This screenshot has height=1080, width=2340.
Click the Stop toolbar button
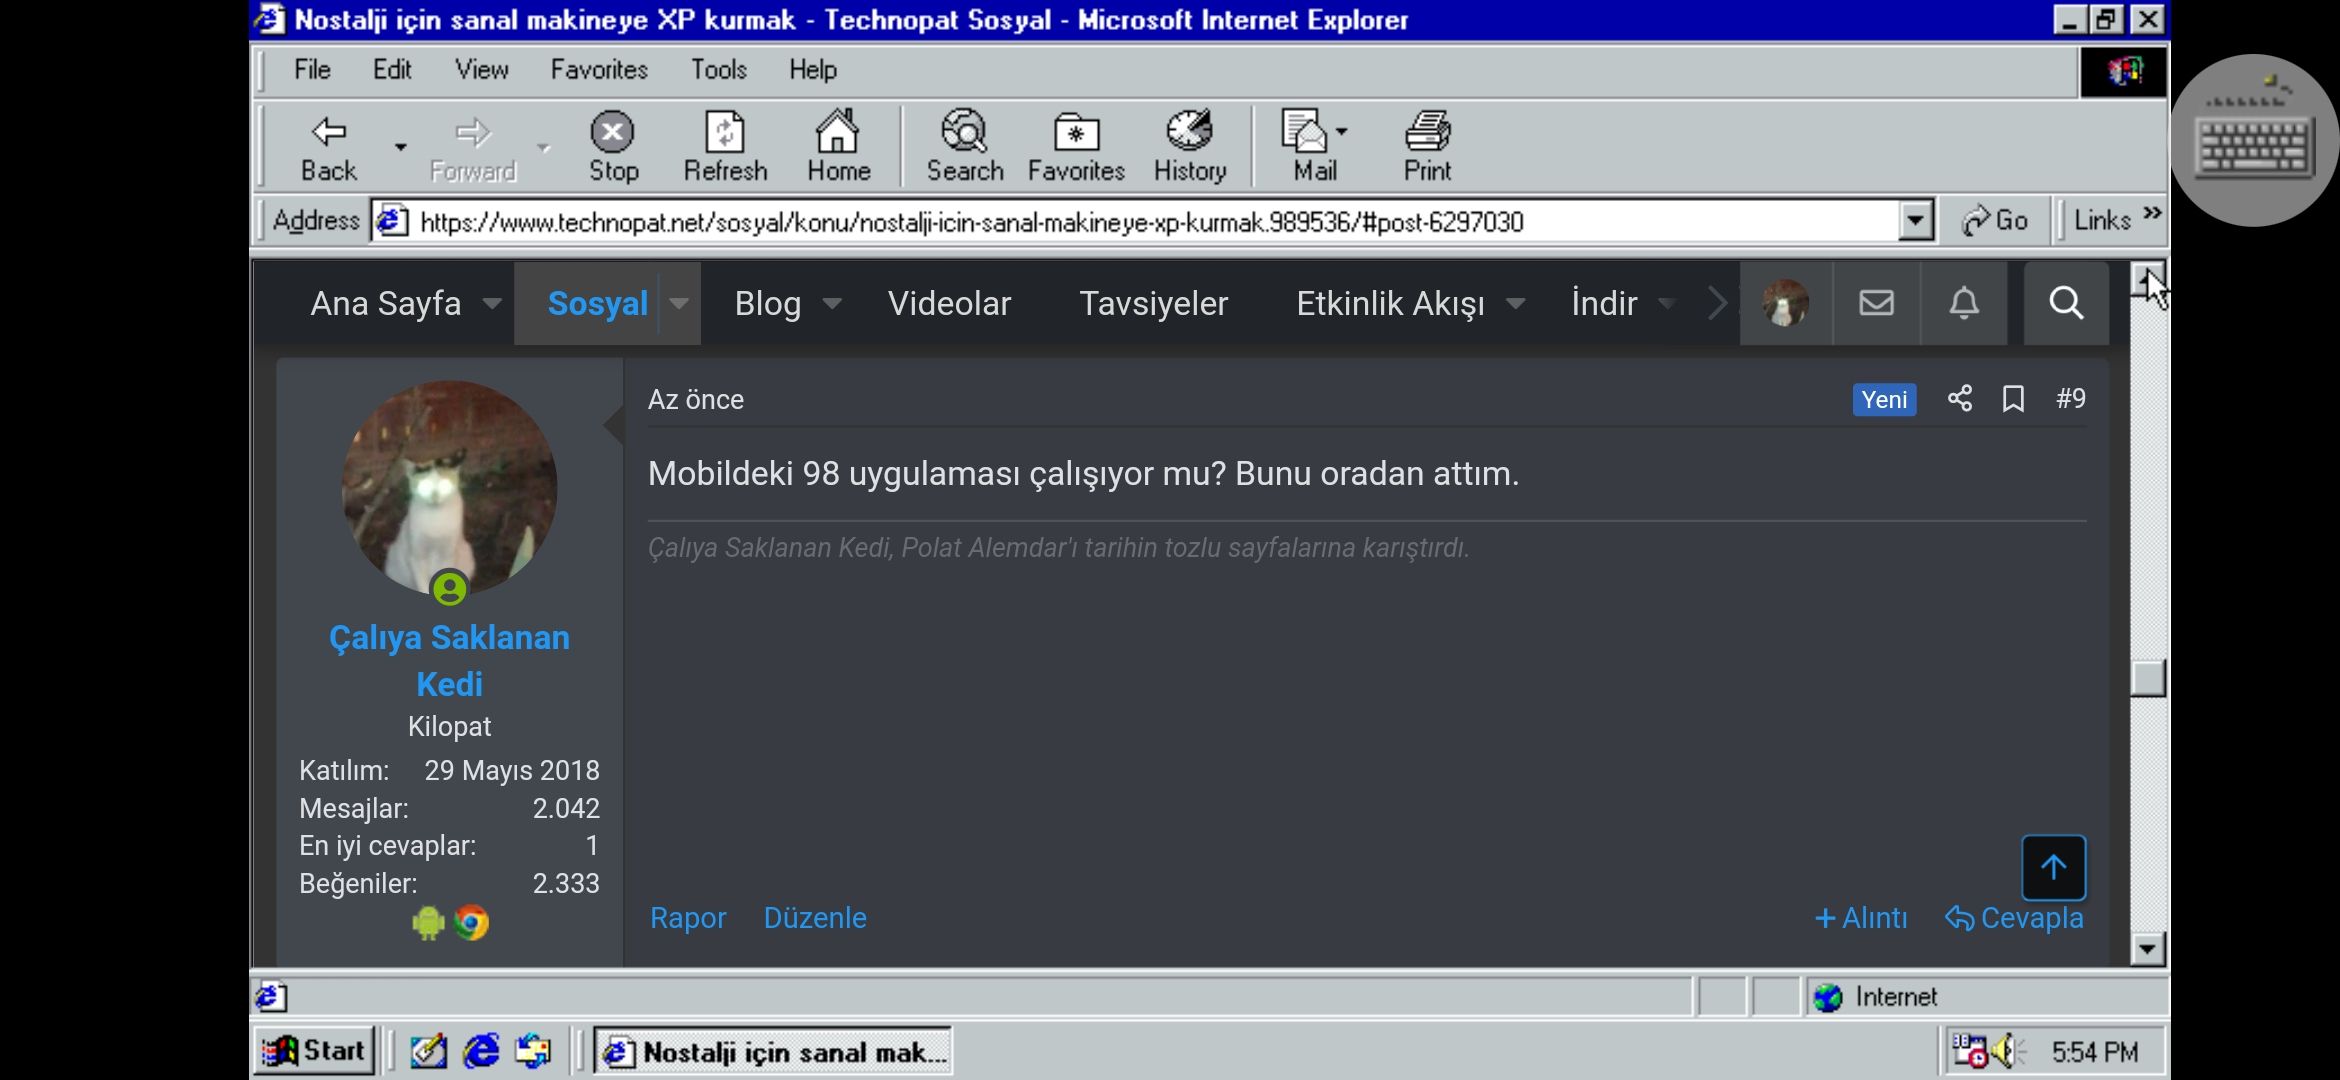613,147
